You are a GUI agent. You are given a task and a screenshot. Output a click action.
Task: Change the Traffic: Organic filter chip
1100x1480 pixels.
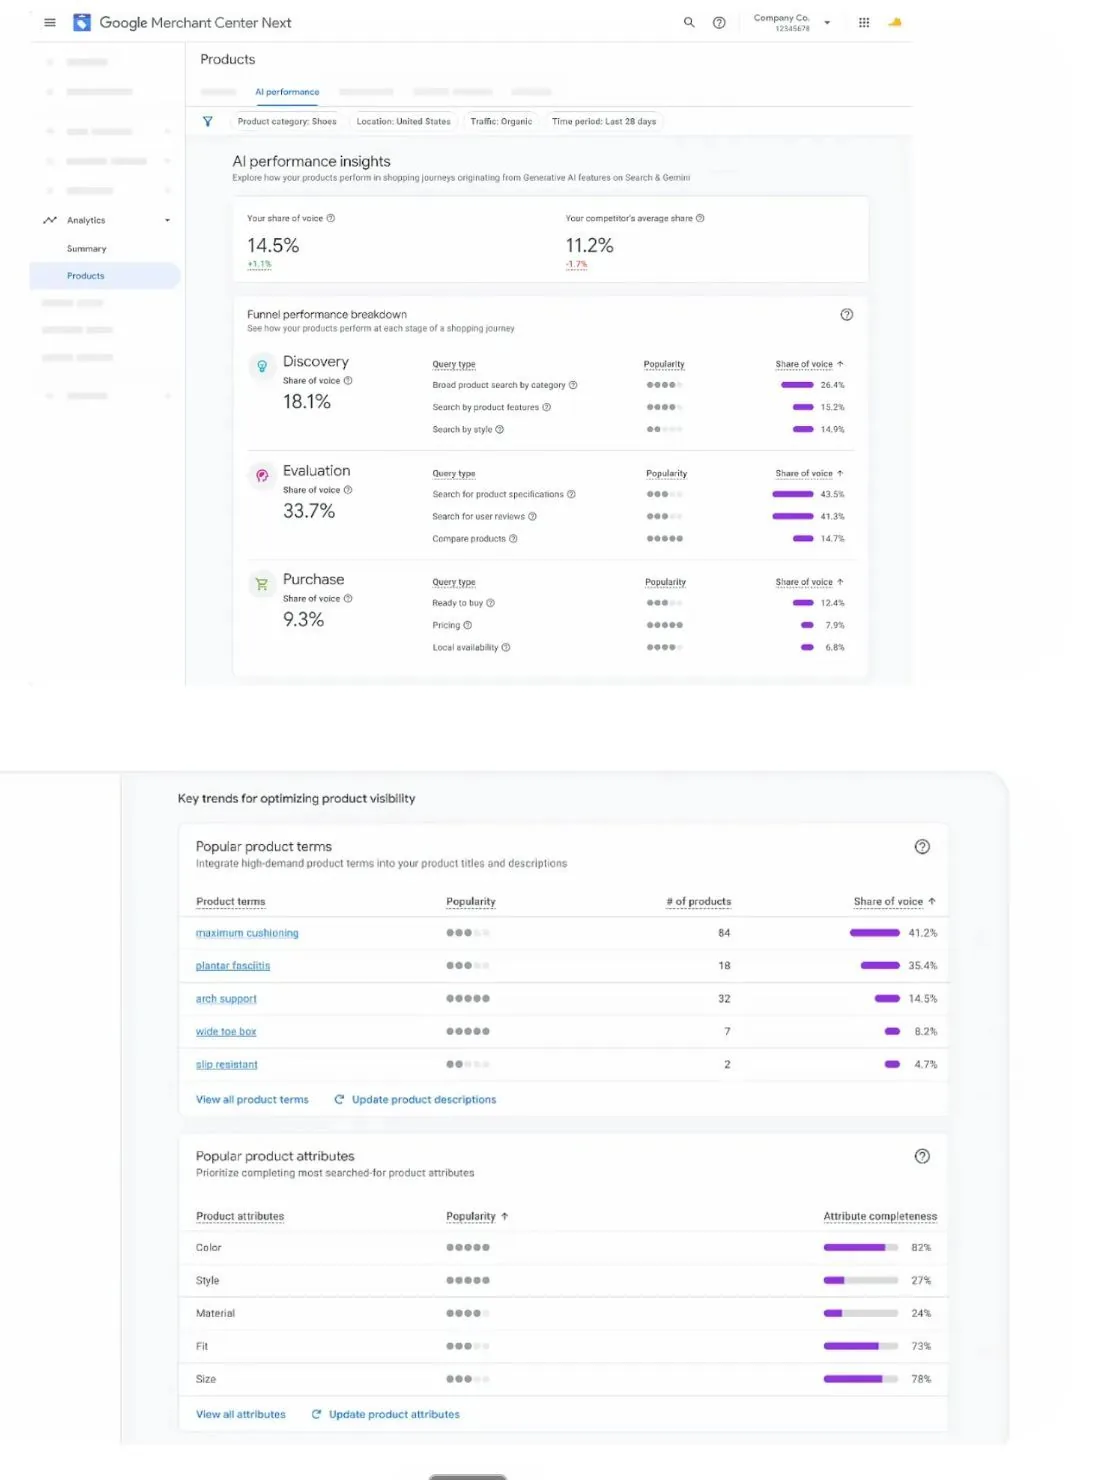click(x=501, y=121)
